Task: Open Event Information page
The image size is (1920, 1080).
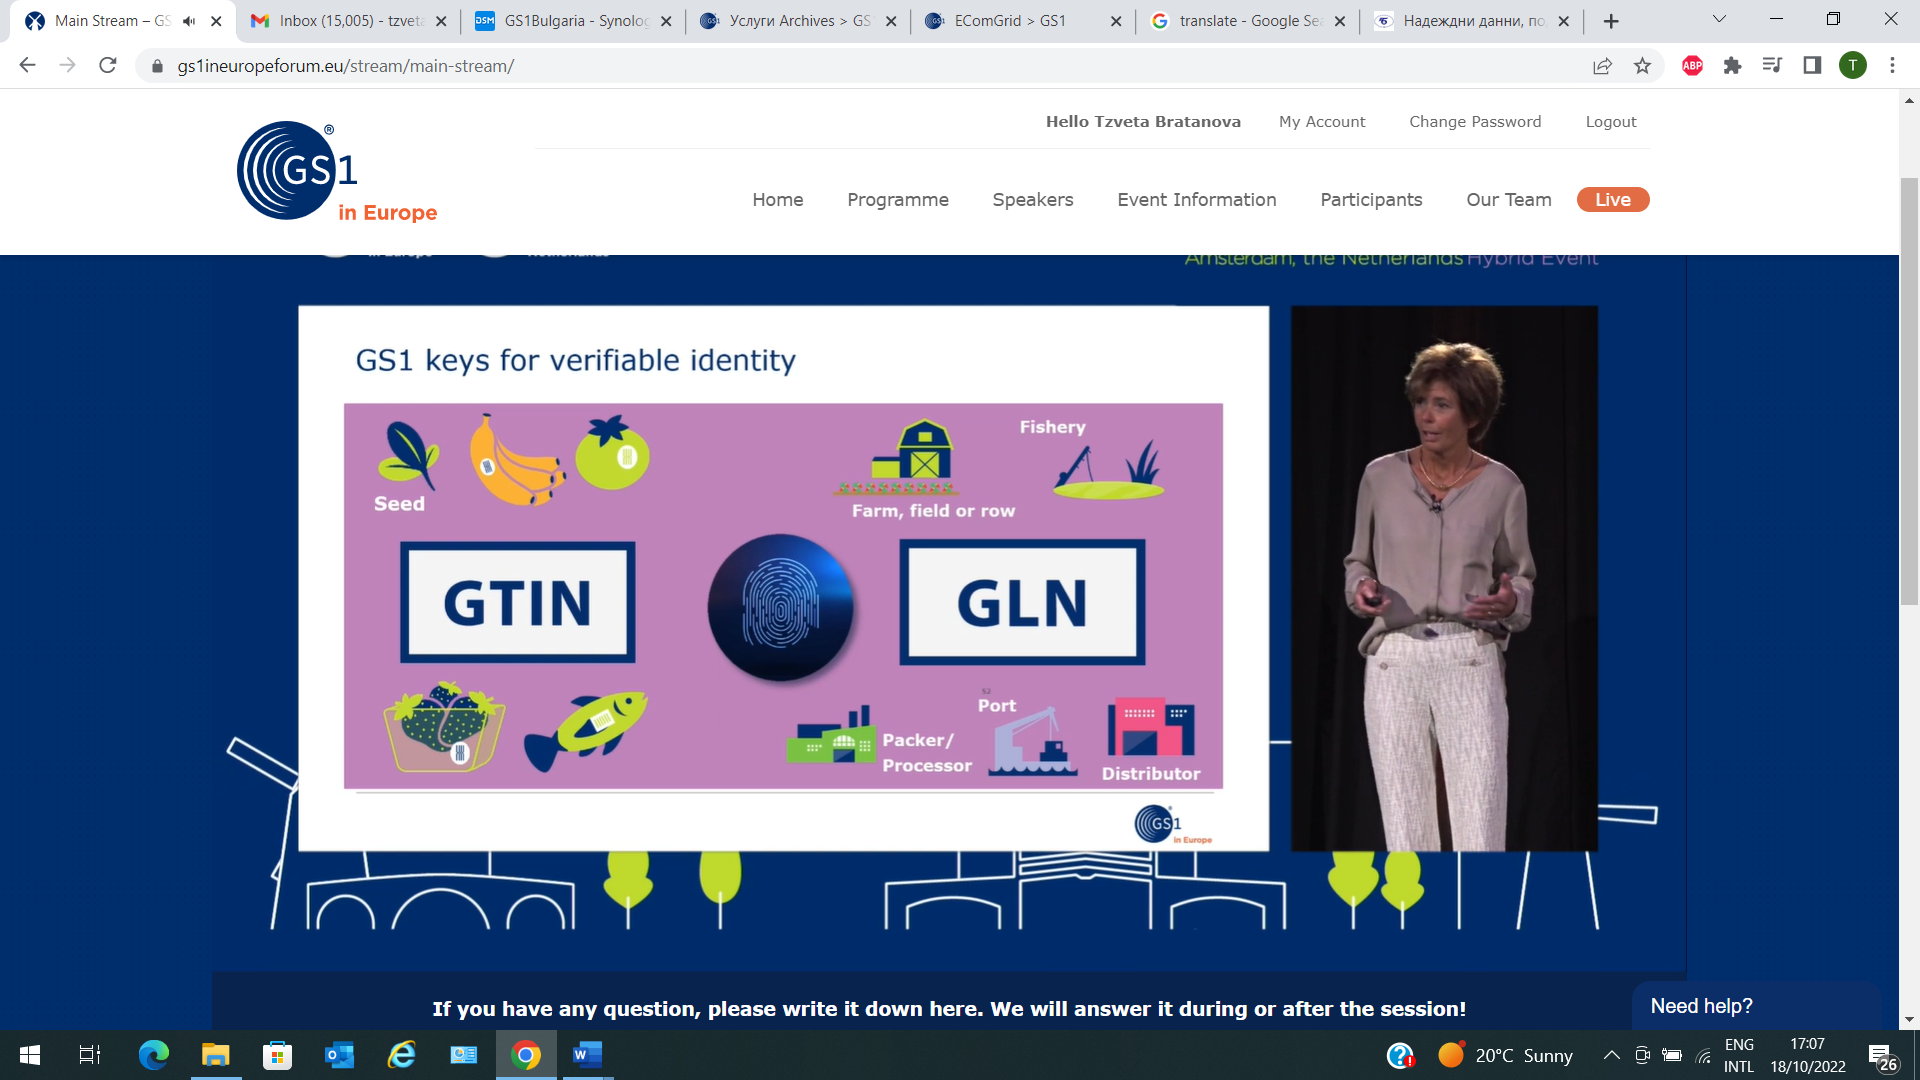Action: pyautogui.click(x=1197, y=200)
